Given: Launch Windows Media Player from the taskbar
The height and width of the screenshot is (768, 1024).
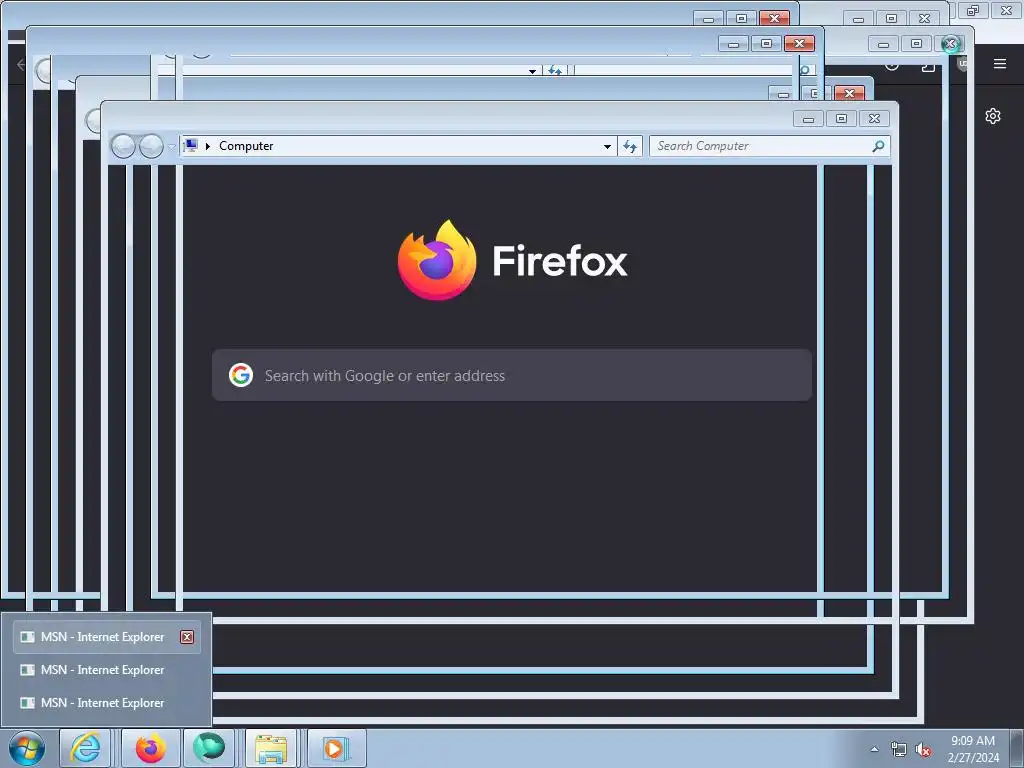Looking at the screenshot, I should click(x=336, y=748).
